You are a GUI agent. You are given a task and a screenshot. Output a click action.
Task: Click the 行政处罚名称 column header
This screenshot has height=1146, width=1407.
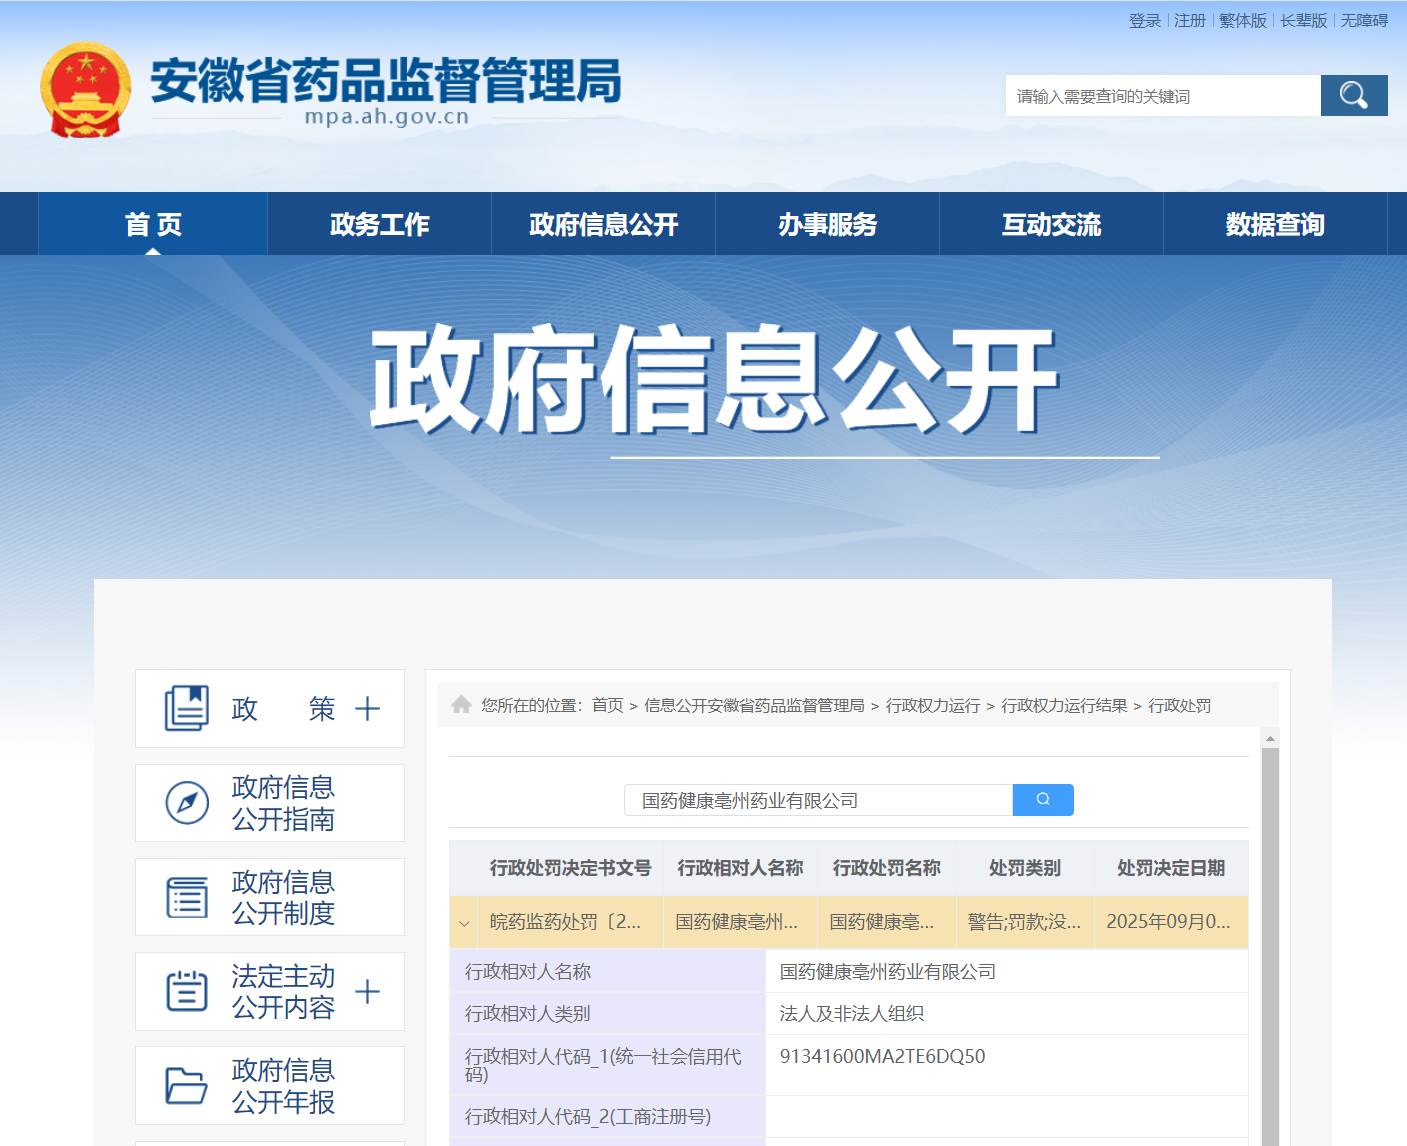[887, 868]
